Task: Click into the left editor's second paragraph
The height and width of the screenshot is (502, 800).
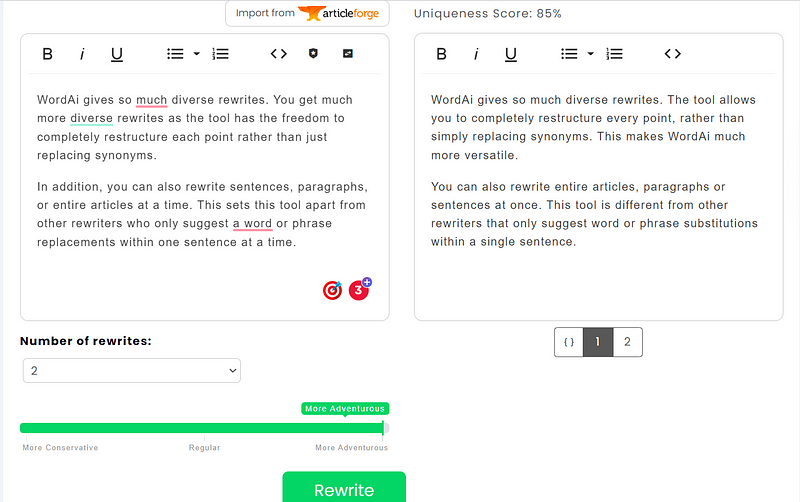Action: [x=202, y=214]
